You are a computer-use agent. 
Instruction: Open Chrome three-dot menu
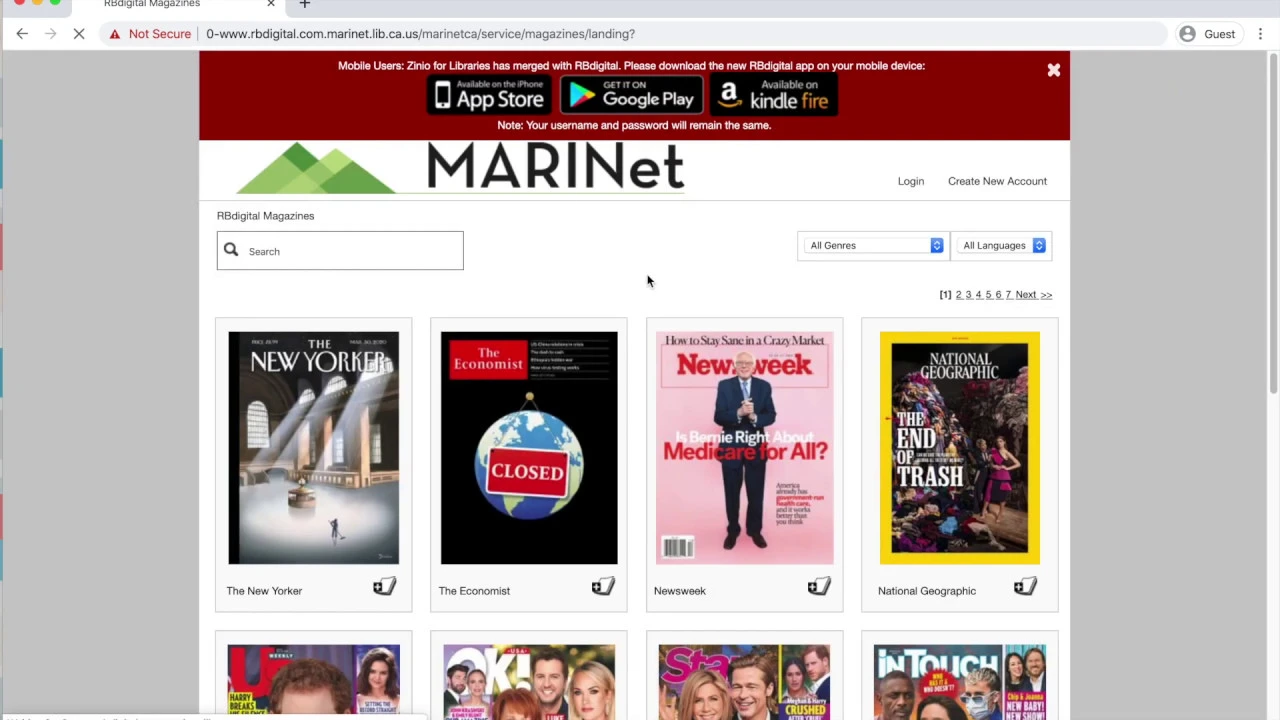click(1260, 34)
